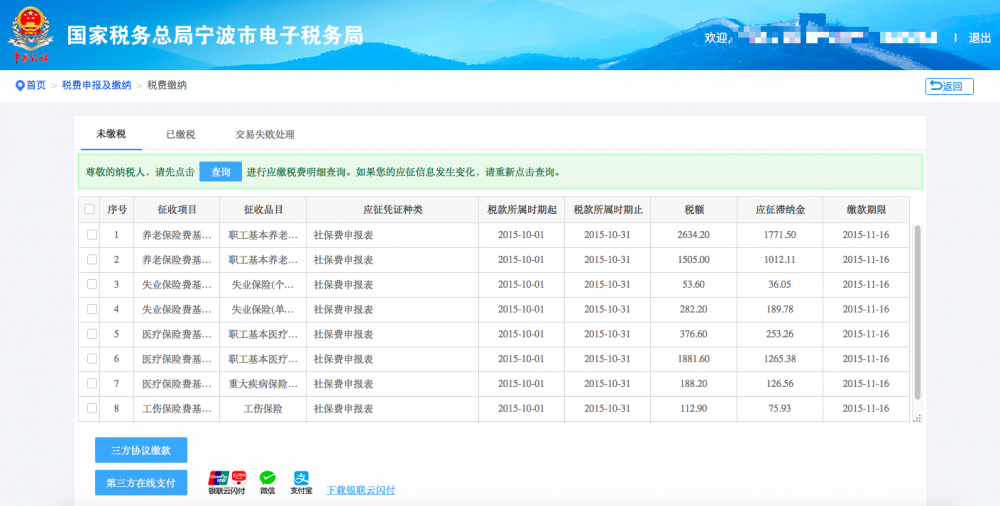Check the box for row 8
The width and height of the screenshot is (1000, 506).
(x=92, y=408)
